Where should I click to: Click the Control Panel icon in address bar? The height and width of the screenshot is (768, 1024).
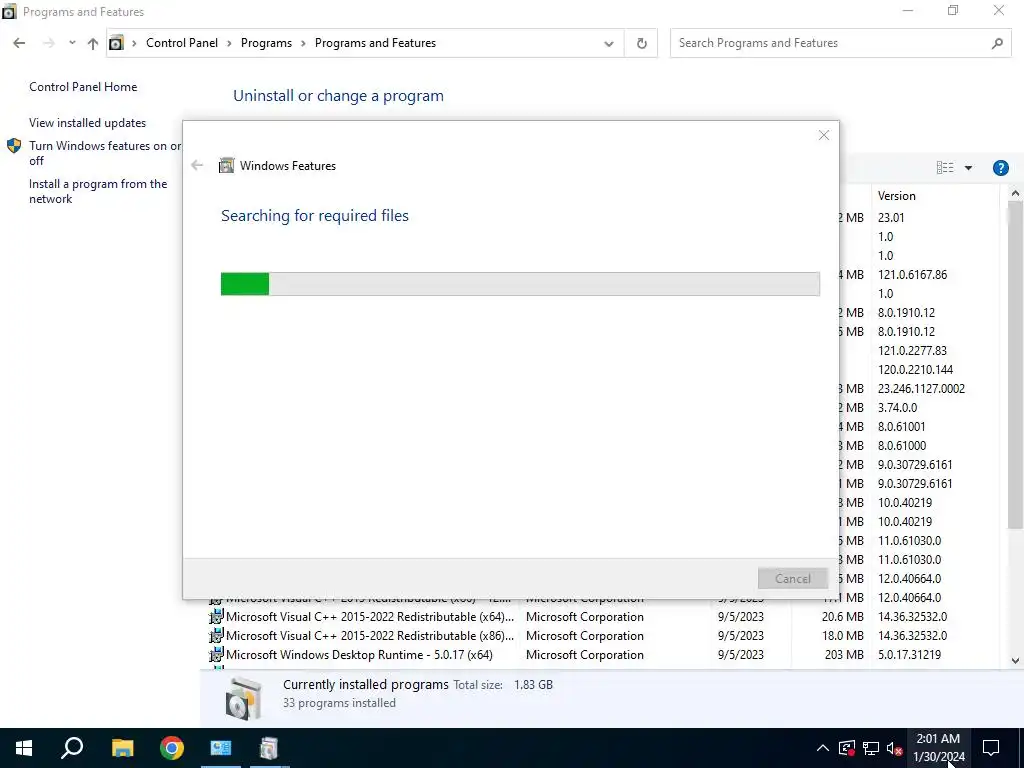coord(116,43)
